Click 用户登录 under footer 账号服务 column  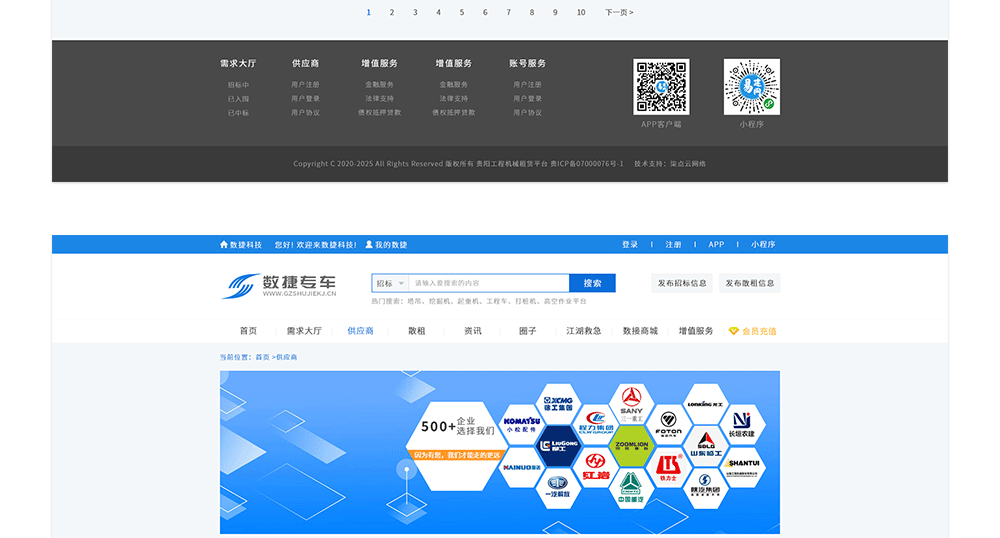[x=527, y=98]
